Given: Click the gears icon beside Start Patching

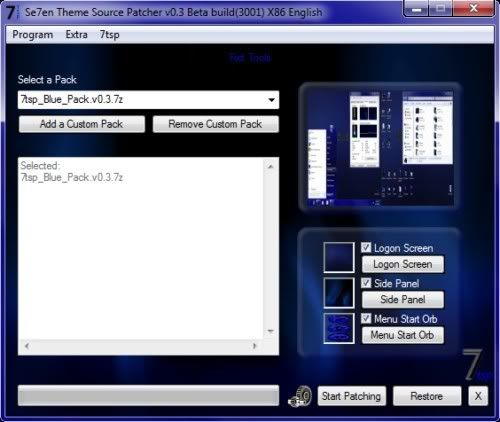Looking at the screenshot, I should pyautogui.click(x=300, y=396).
